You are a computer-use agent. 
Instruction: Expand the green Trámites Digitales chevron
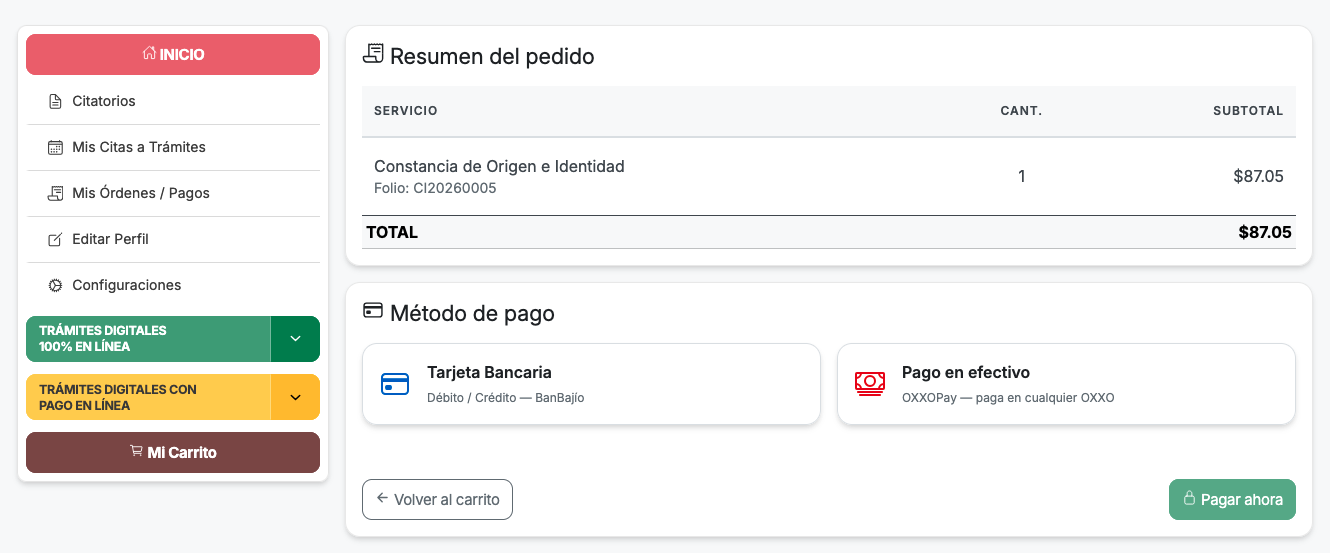295,339
